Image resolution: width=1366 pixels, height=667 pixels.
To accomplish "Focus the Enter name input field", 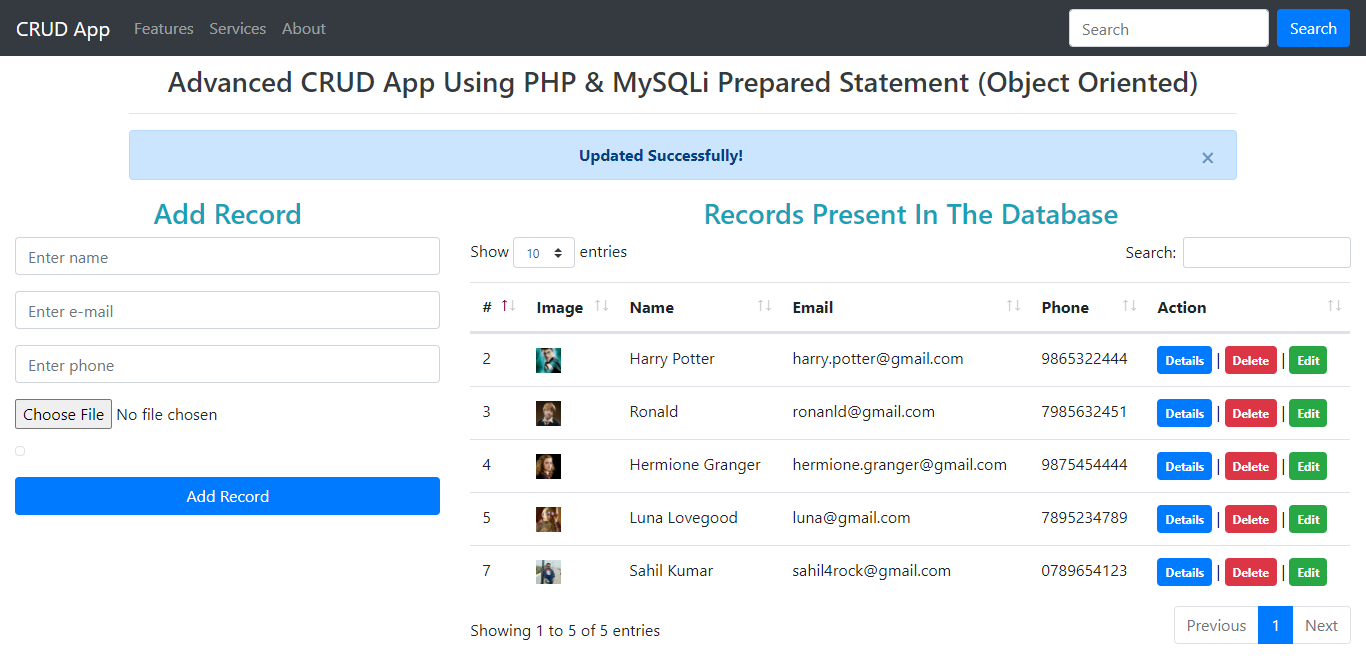I will coord(227,256).
